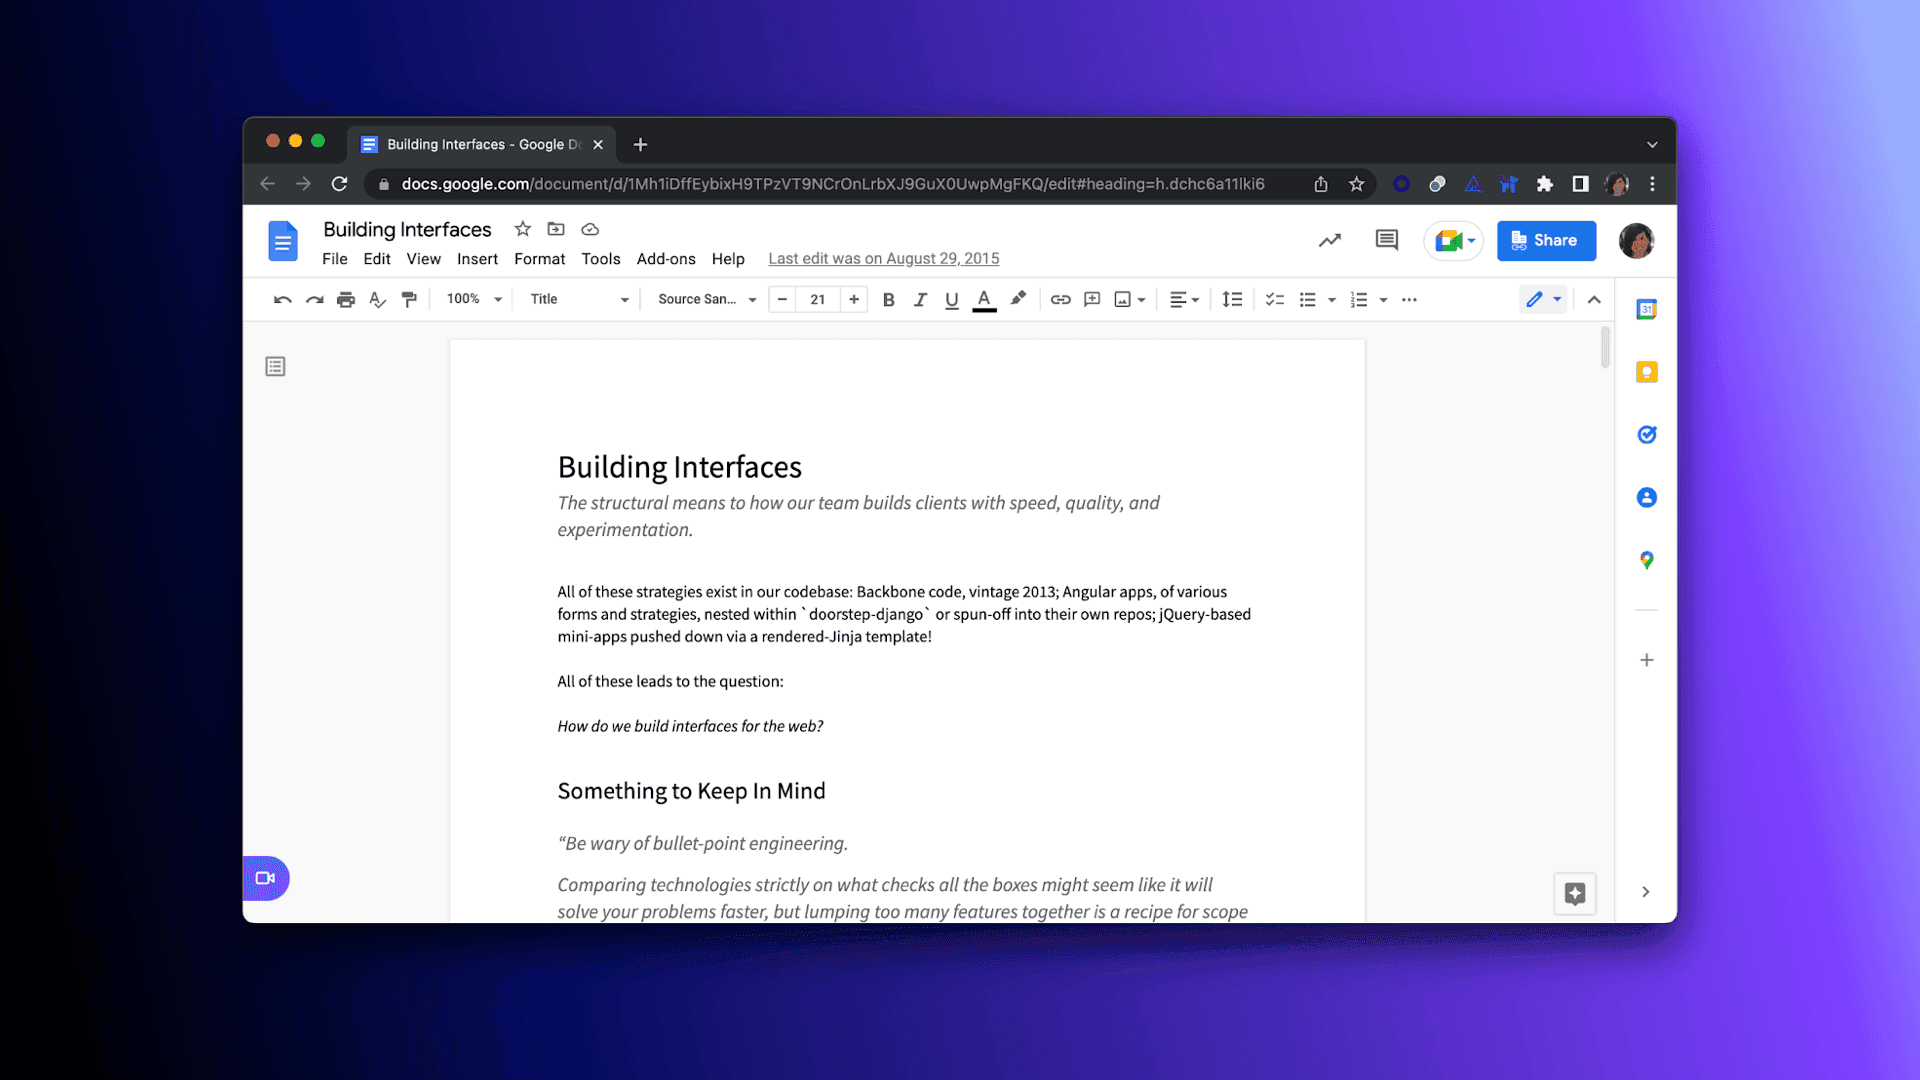The width and height of the screenshot is (1920, 1080).
Task: Click the blue Share button
Action: 1546,240
